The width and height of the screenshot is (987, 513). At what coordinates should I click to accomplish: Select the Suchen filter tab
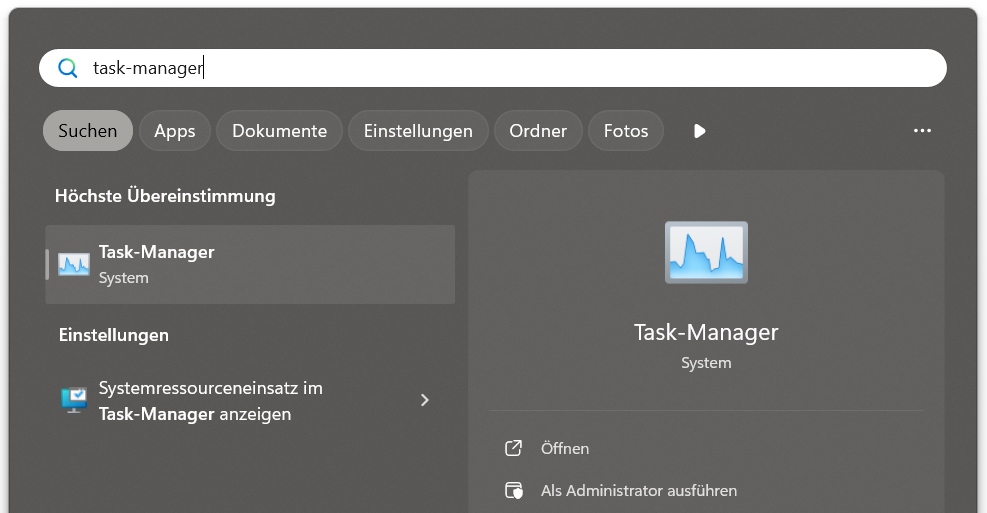pyautogui.click(x=88, y=131)
